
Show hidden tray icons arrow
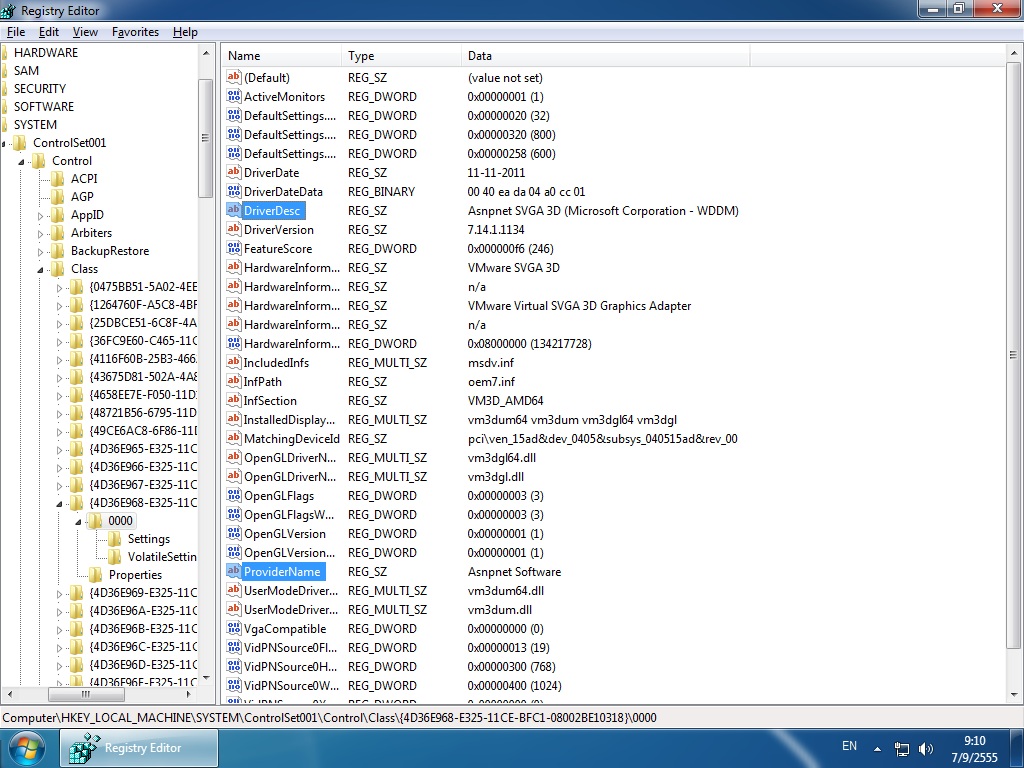[x=877, y=749]
